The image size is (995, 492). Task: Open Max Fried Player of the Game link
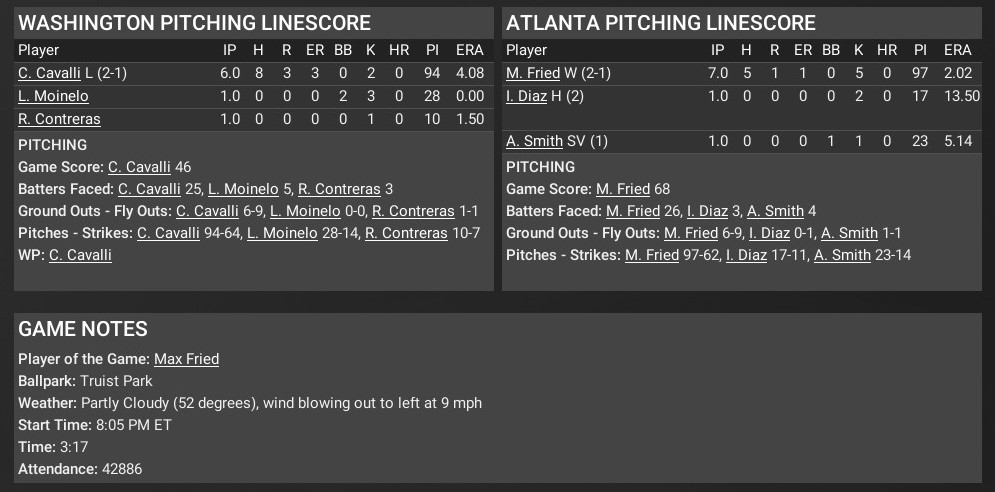186,359
